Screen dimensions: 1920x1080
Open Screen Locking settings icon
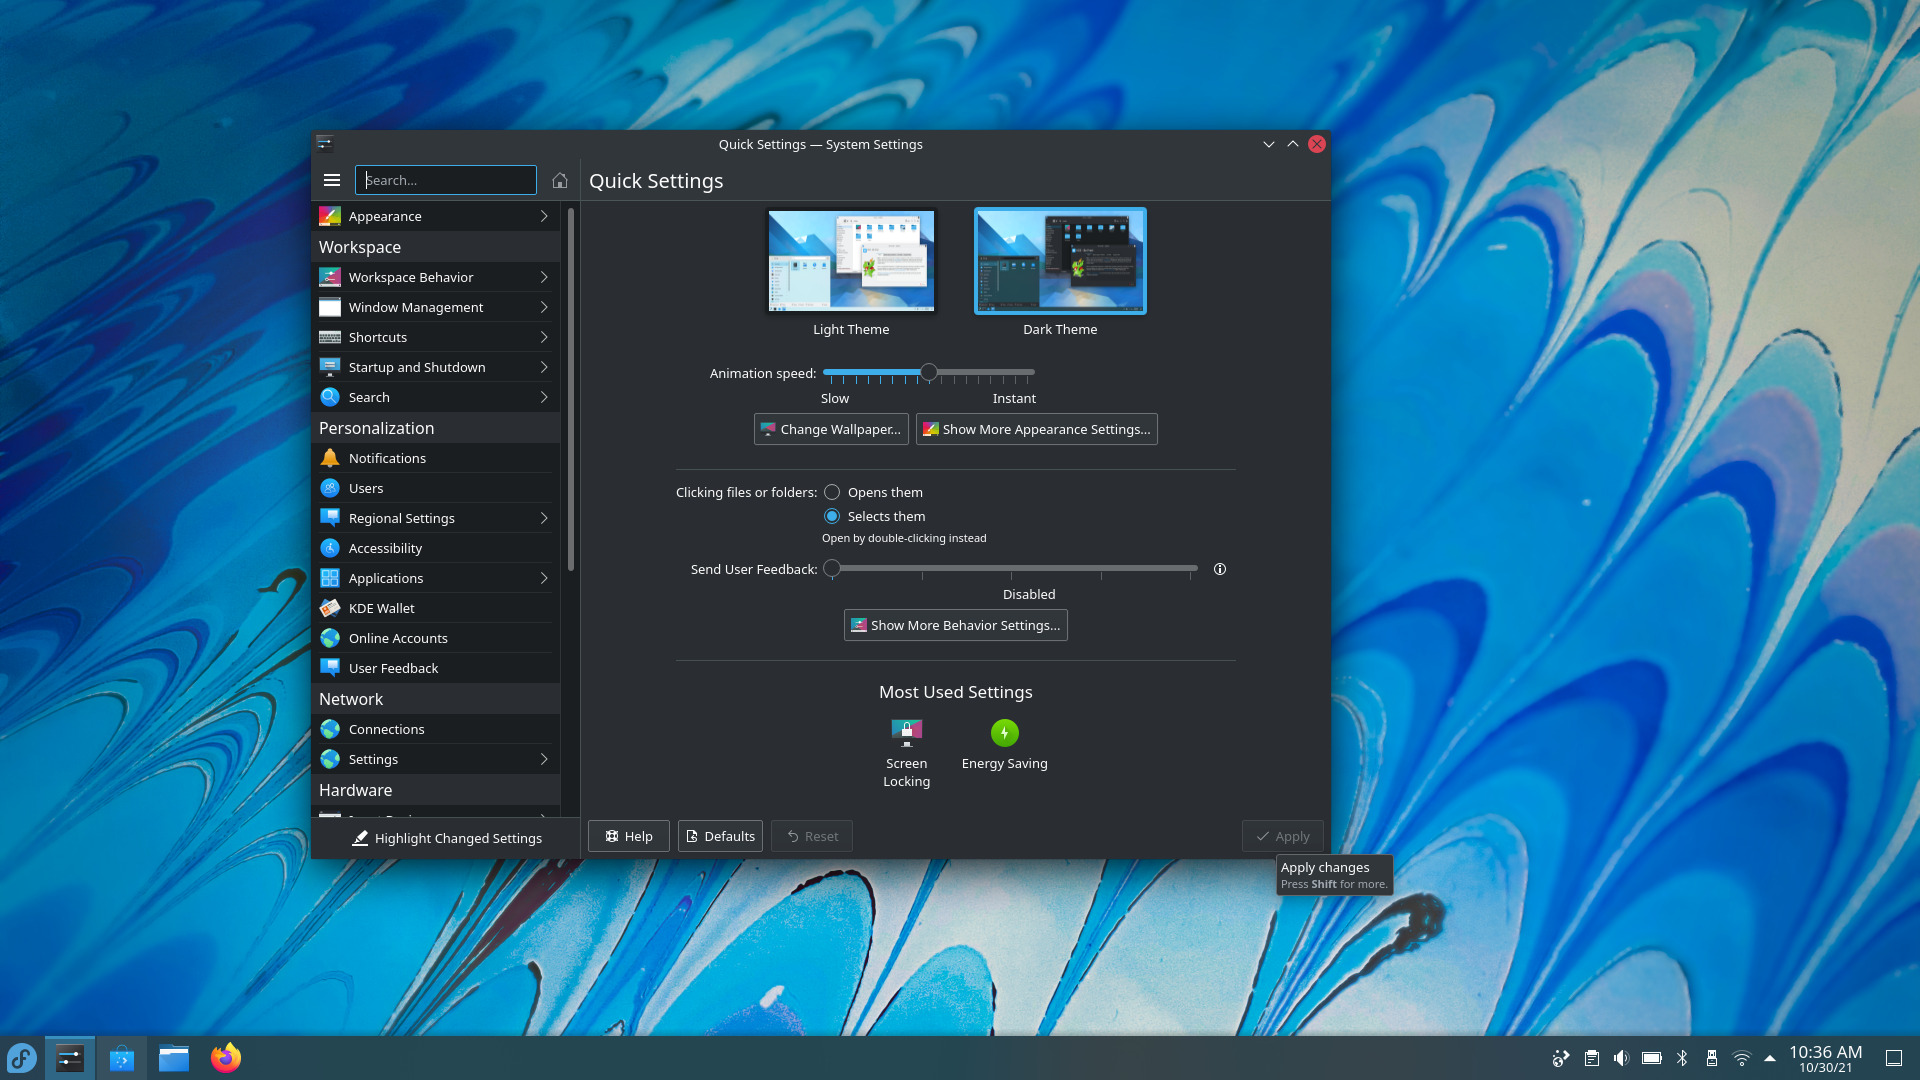click(906, 733)
